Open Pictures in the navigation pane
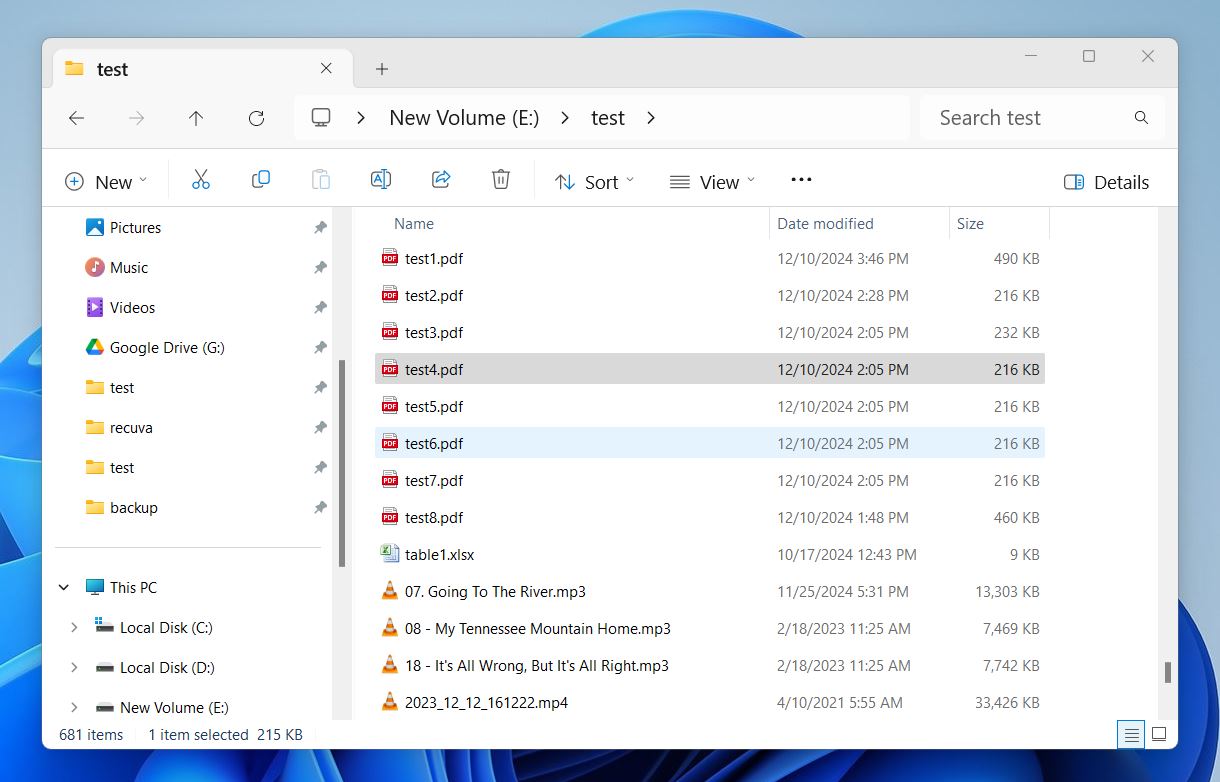Viewport: 1220px width, 782px height. click(135, 227)
